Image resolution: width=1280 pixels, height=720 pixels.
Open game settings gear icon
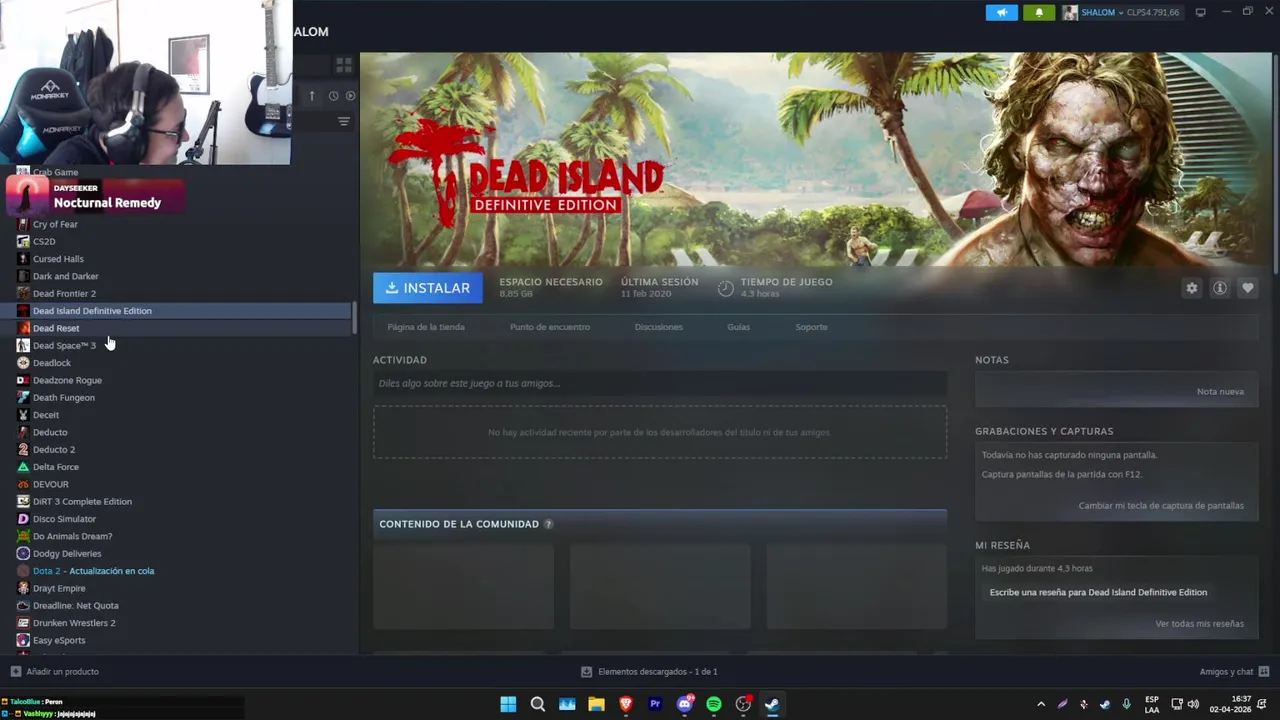pos(1191,288)
